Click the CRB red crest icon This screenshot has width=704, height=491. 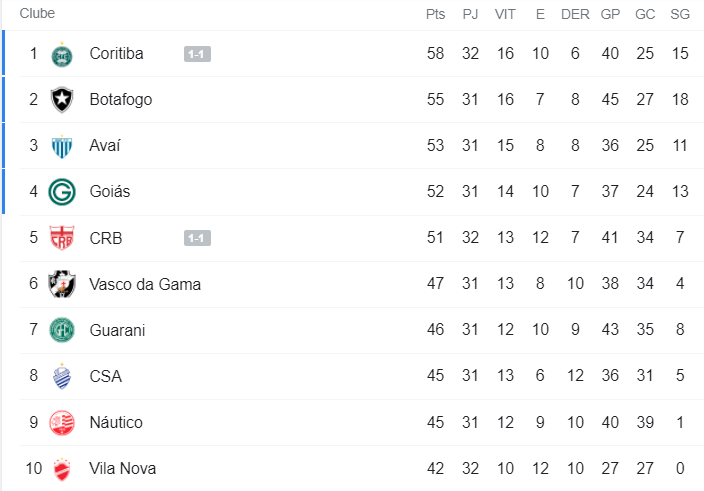[x=62, y=238]
